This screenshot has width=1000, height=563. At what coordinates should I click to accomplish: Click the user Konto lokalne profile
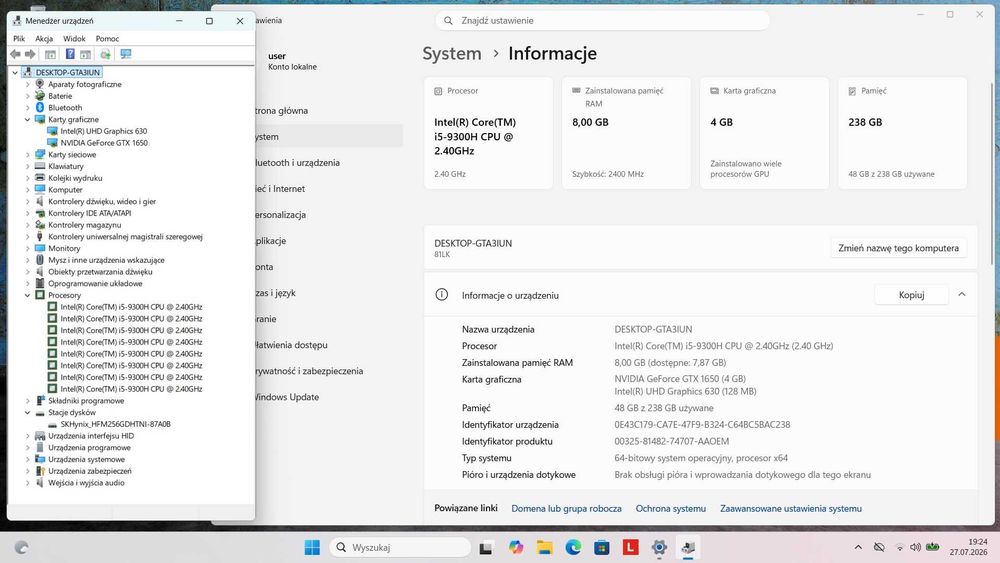(292, 61)
